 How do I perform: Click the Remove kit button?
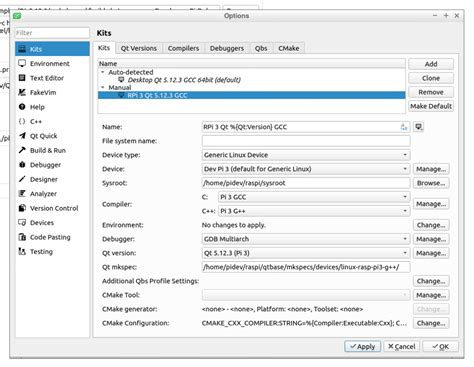pyautogui.click(x=431, y=92)
